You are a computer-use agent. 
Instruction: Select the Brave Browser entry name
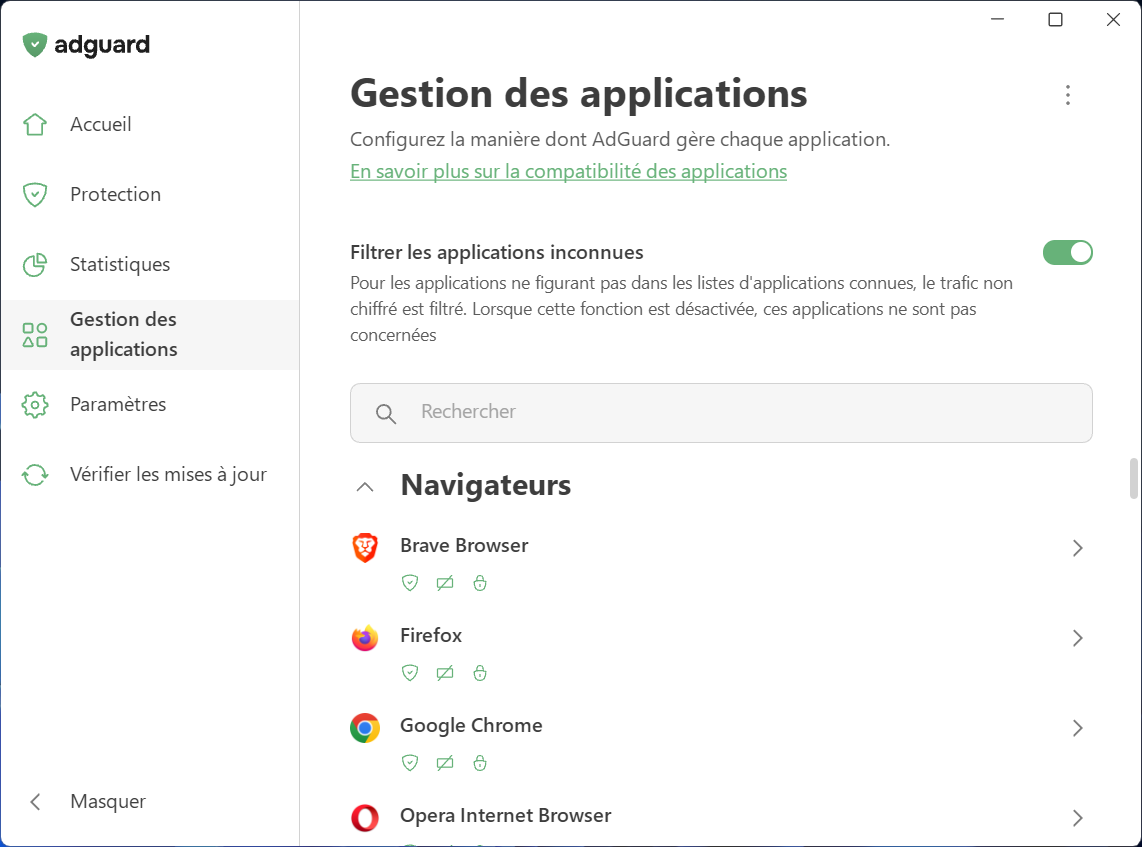[x=464, y=545]
